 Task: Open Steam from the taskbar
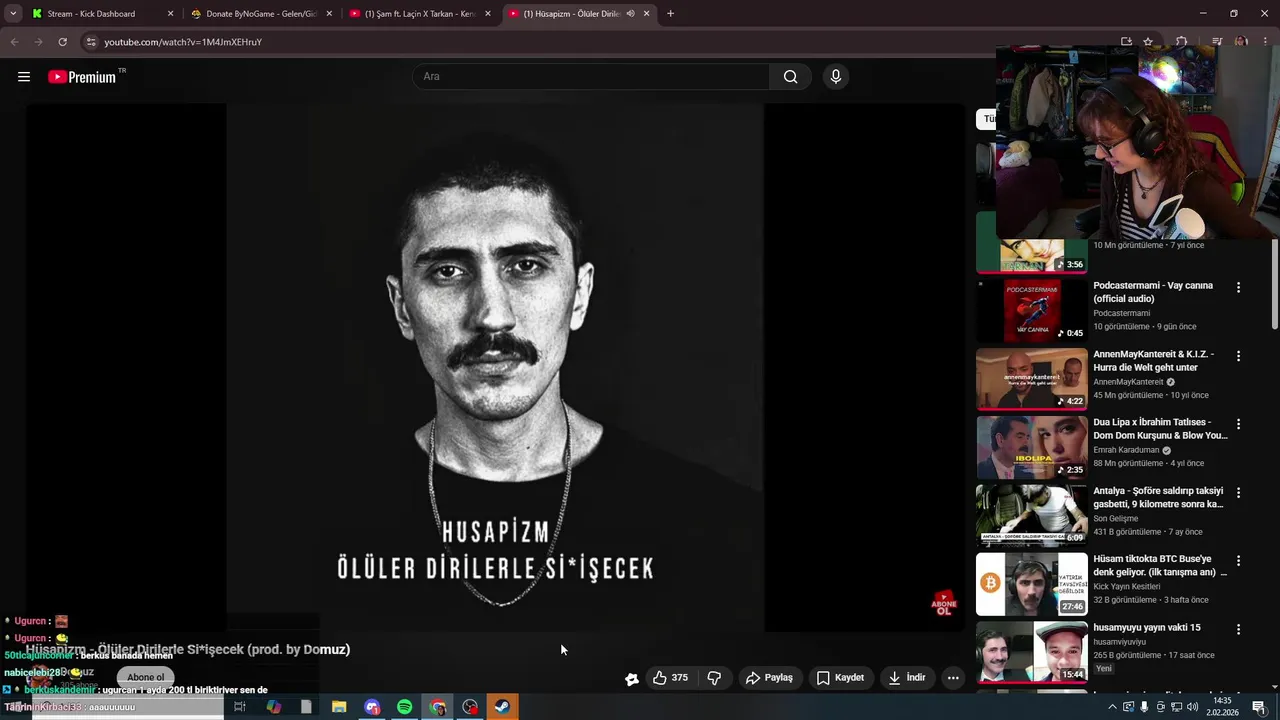coord(503,707)
